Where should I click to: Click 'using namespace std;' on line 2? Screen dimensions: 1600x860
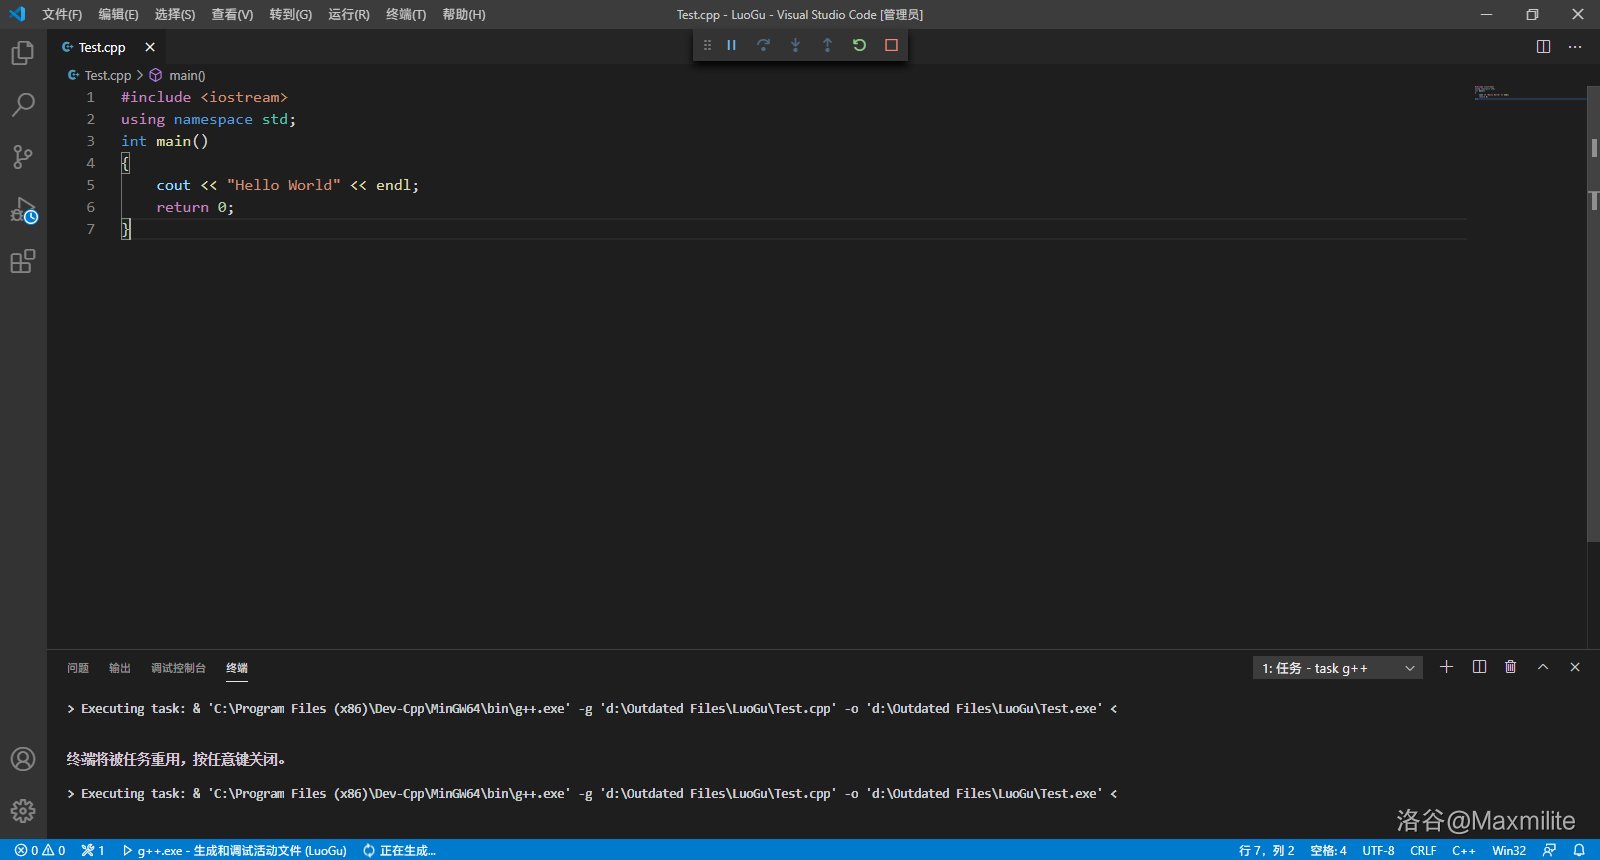pos(208,119)
